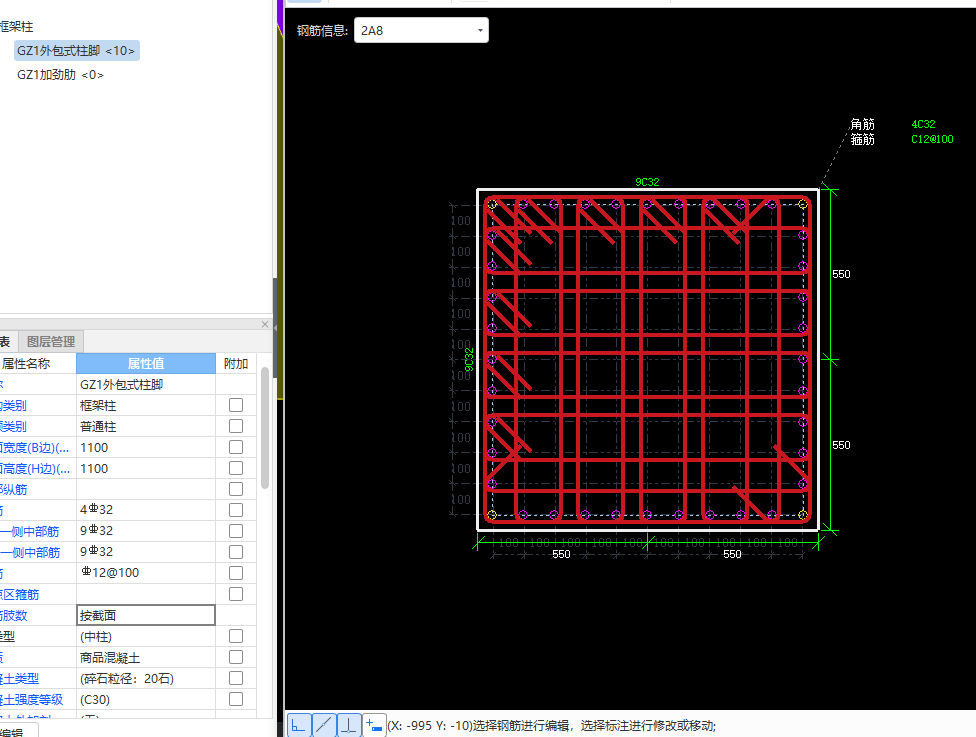
Task: Tick the 附加 checkbox for (C30) row
Action: pyautogui.click(x=236, y=699)
